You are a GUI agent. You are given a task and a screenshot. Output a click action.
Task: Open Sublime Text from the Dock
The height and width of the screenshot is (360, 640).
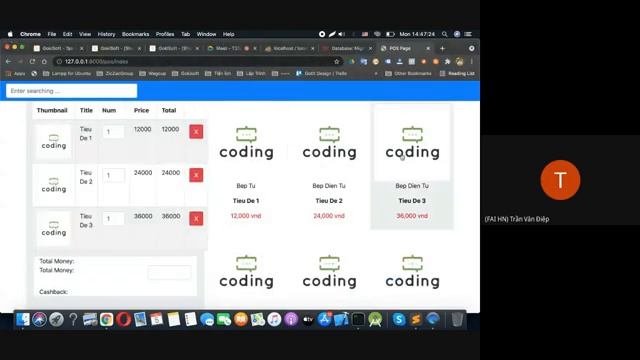tap(416, 319)
